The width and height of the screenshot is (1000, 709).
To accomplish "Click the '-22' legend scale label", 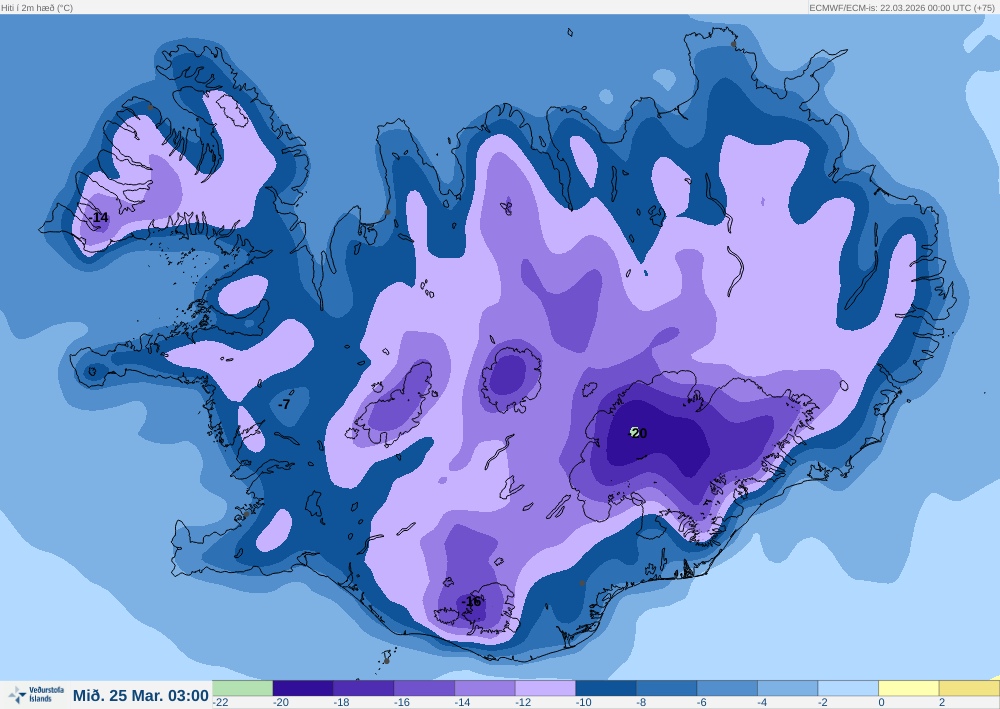I will point(221,702).
